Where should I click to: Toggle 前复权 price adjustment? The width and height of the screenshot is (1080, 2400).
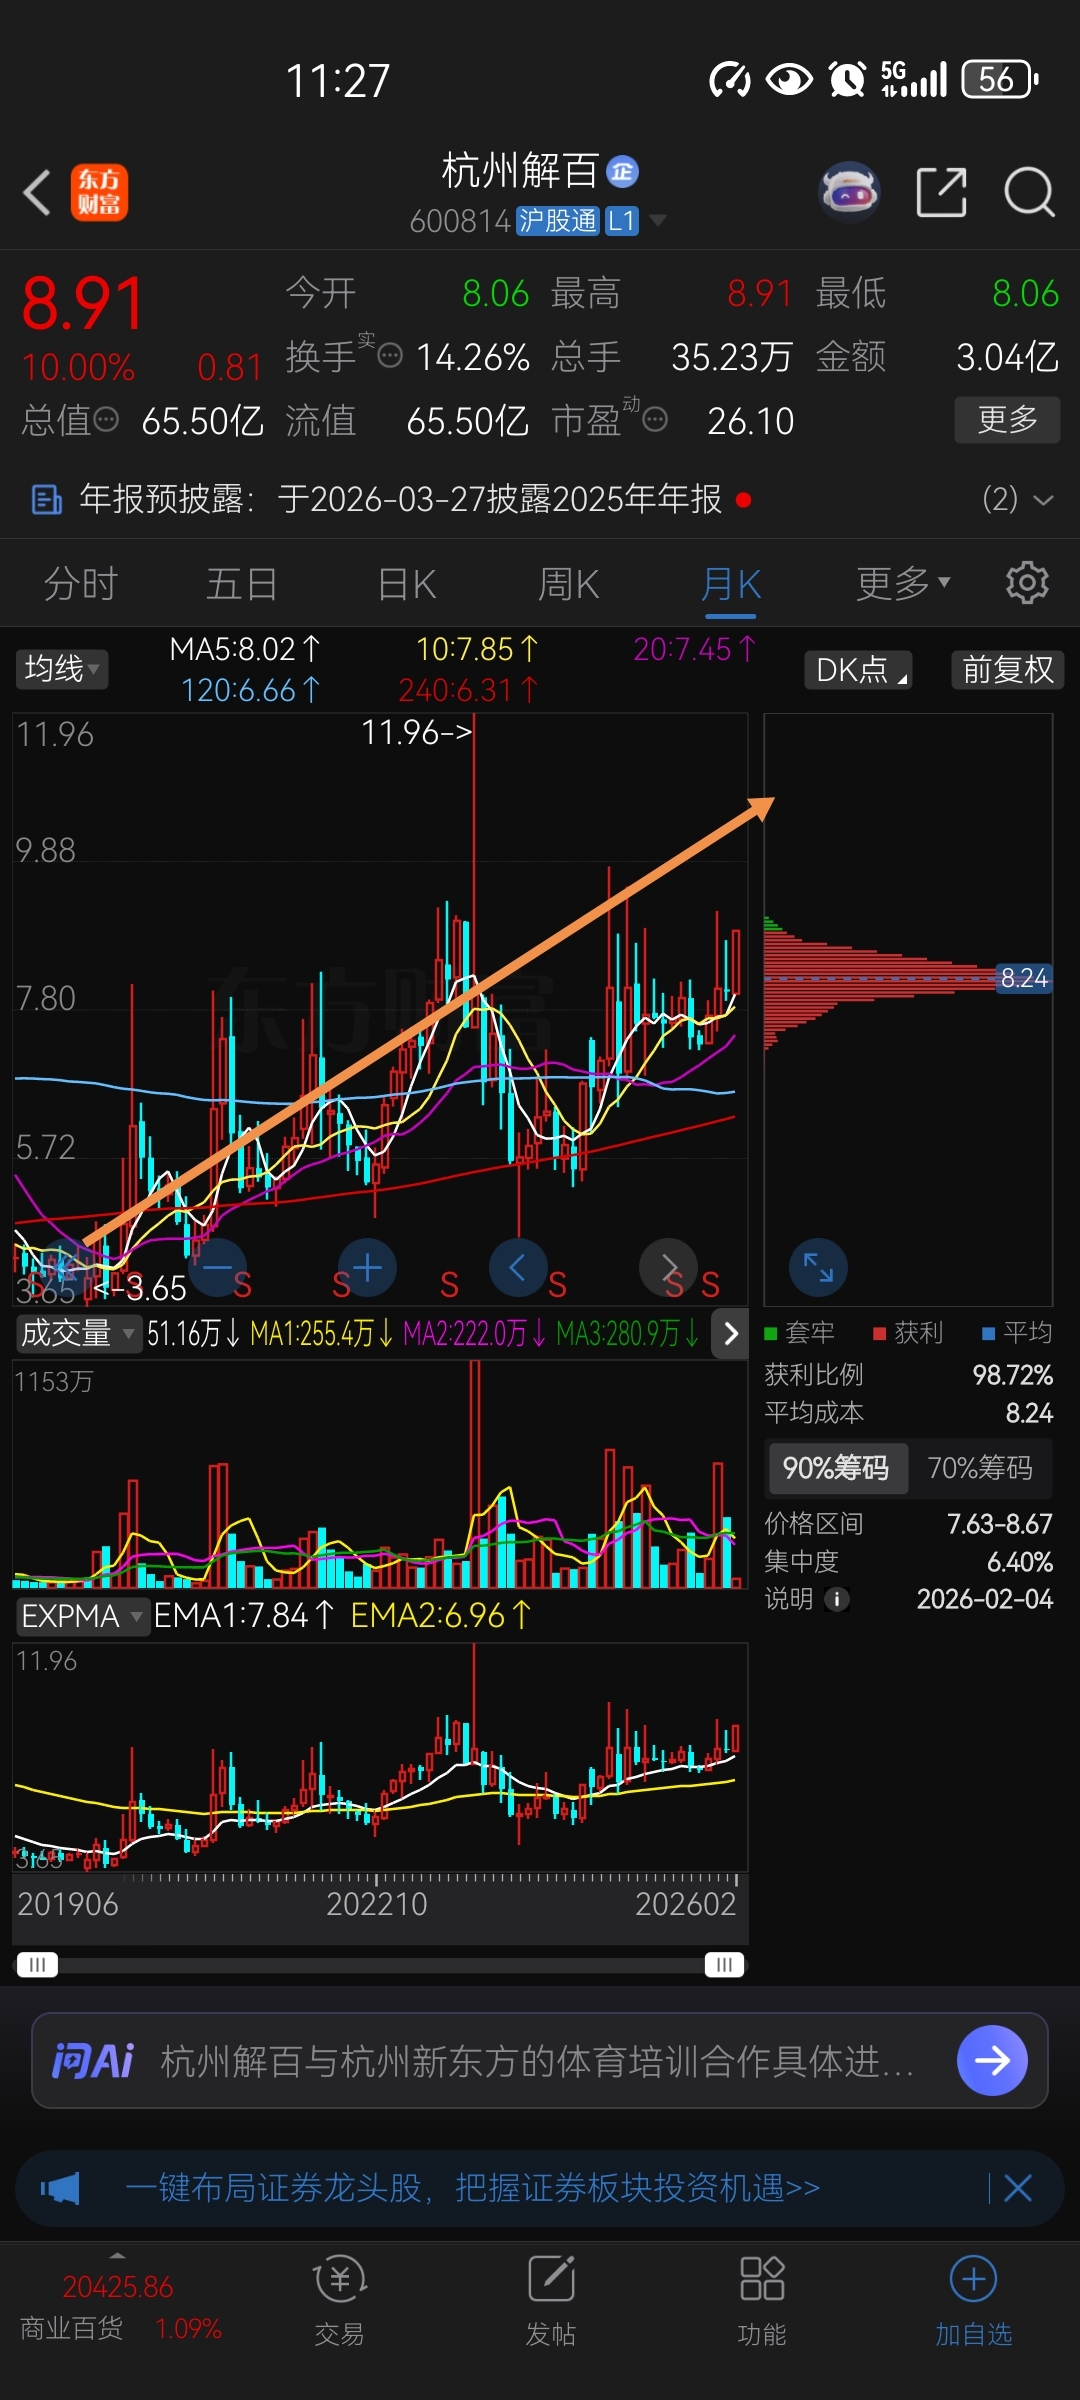(1008, 669)
